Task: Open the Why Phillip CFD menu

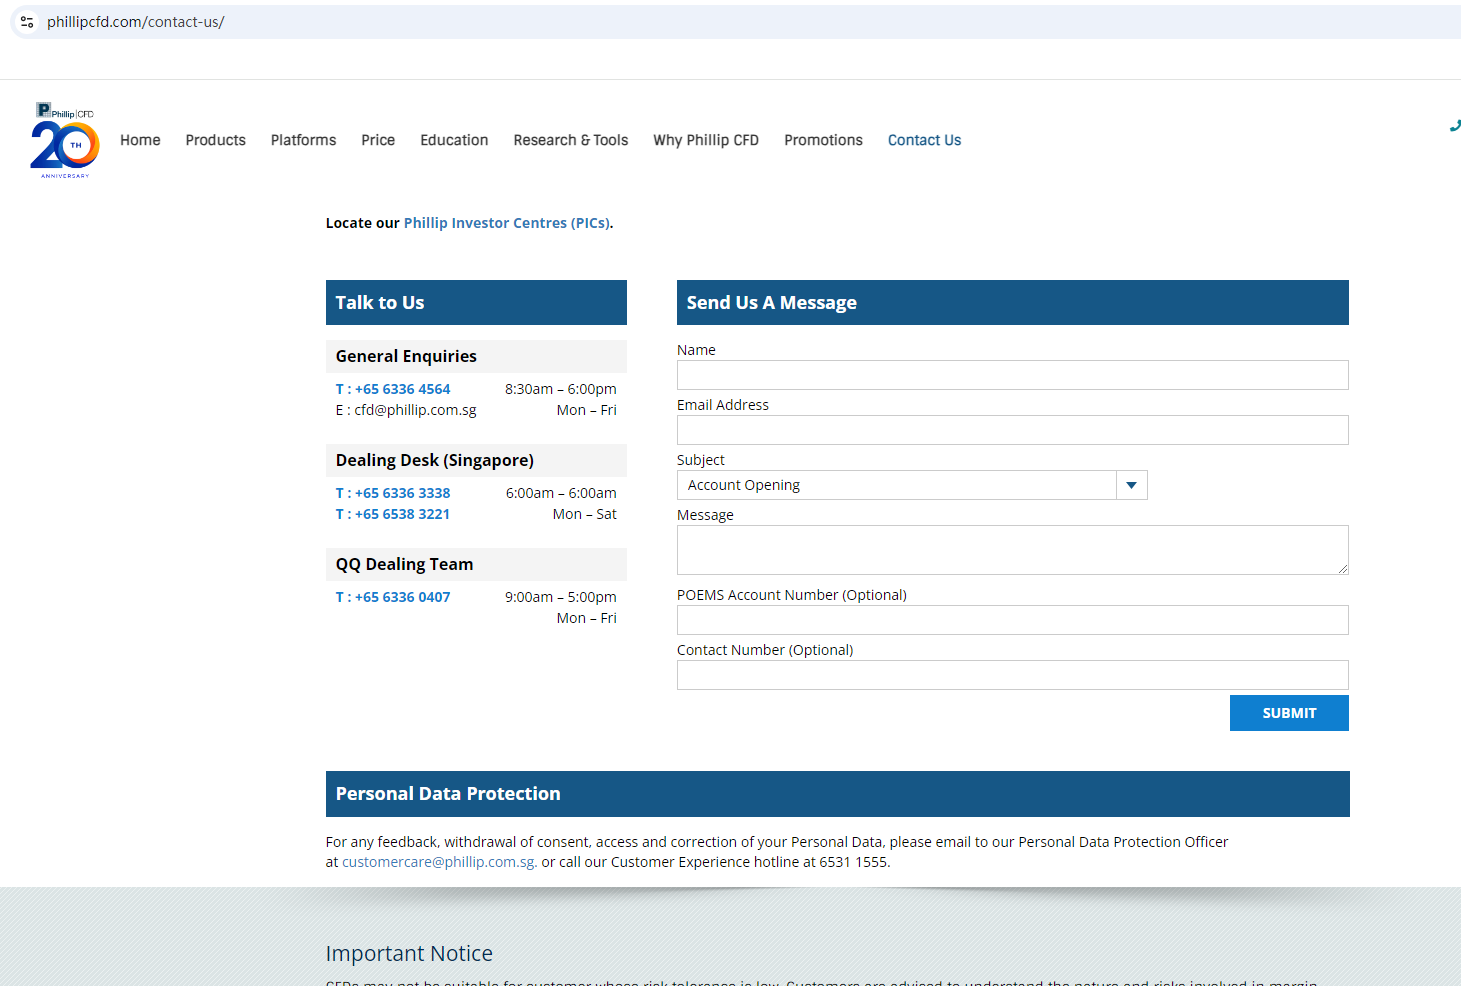Action: click(706, 140)
